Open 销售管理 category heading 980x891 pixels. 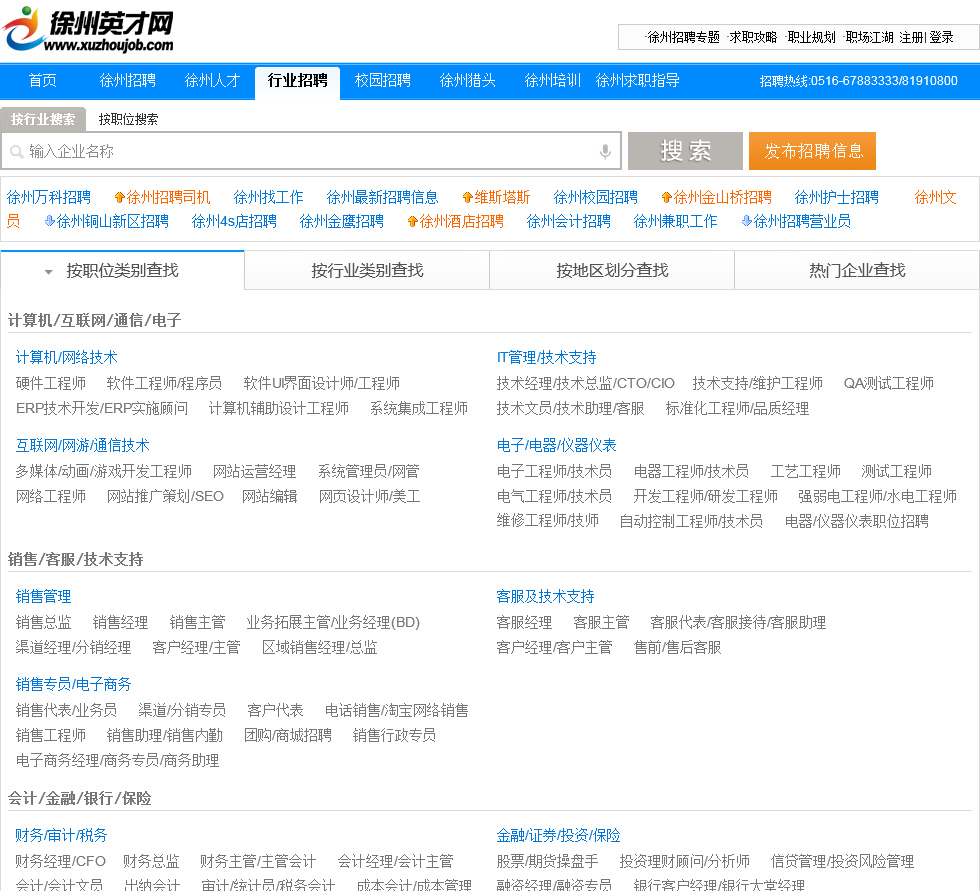[x=43, y=597]
